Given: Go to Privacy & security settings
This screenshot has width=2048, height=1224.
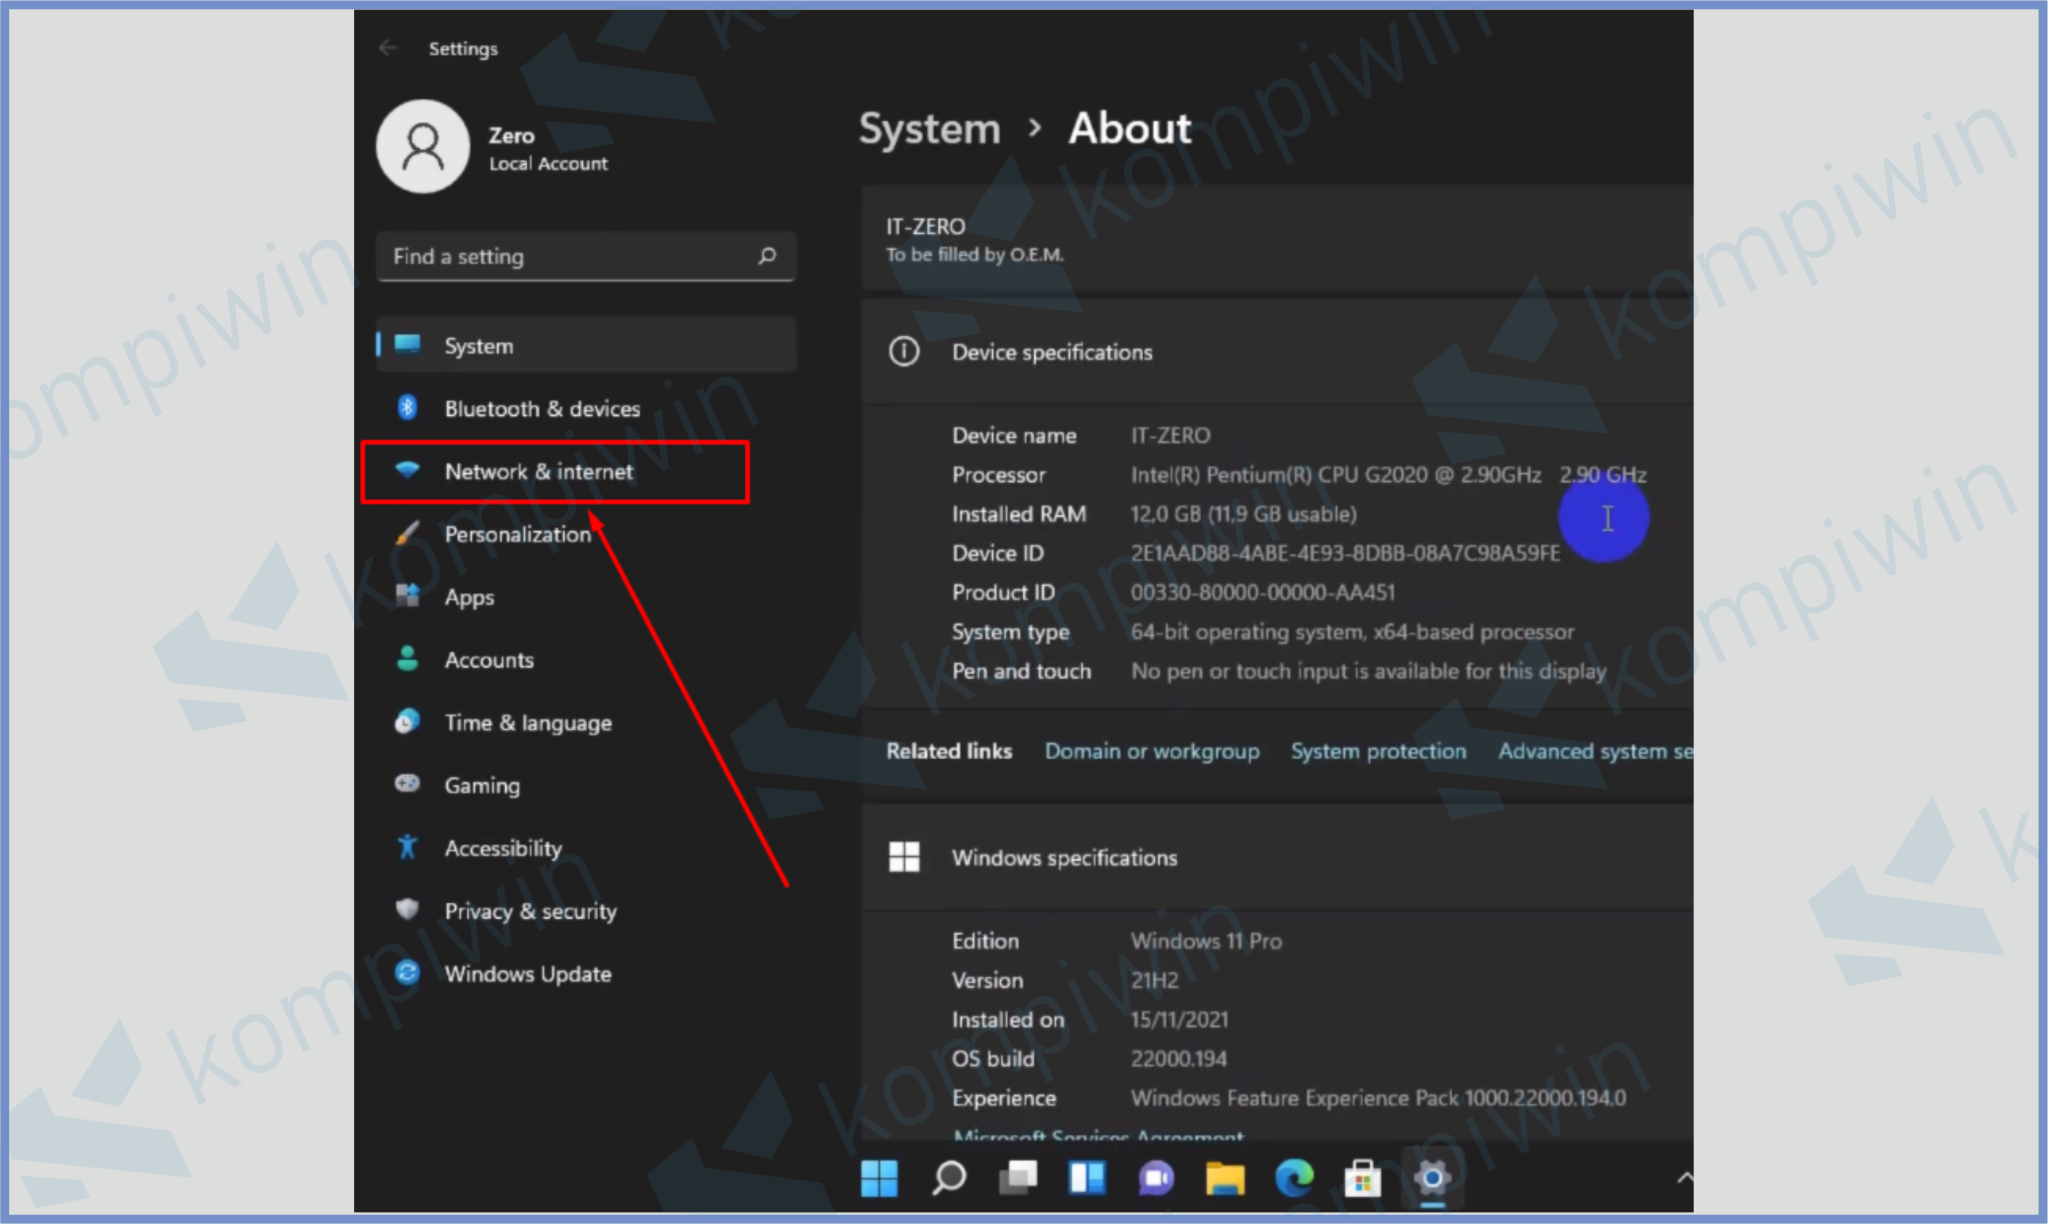Looking at the screenshot, I should point(530,910).
